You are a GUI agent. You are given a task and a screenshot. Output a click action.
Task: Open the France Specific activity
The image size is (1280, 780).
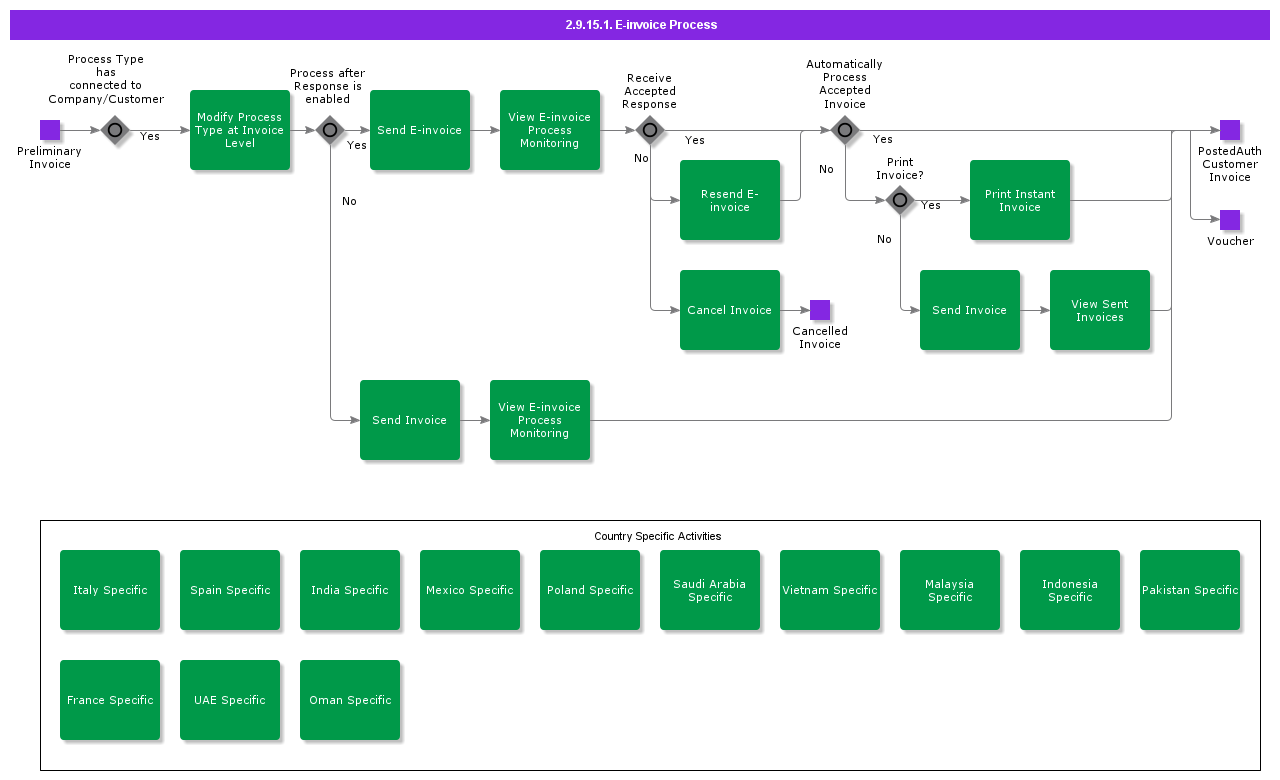pos(110,700)
